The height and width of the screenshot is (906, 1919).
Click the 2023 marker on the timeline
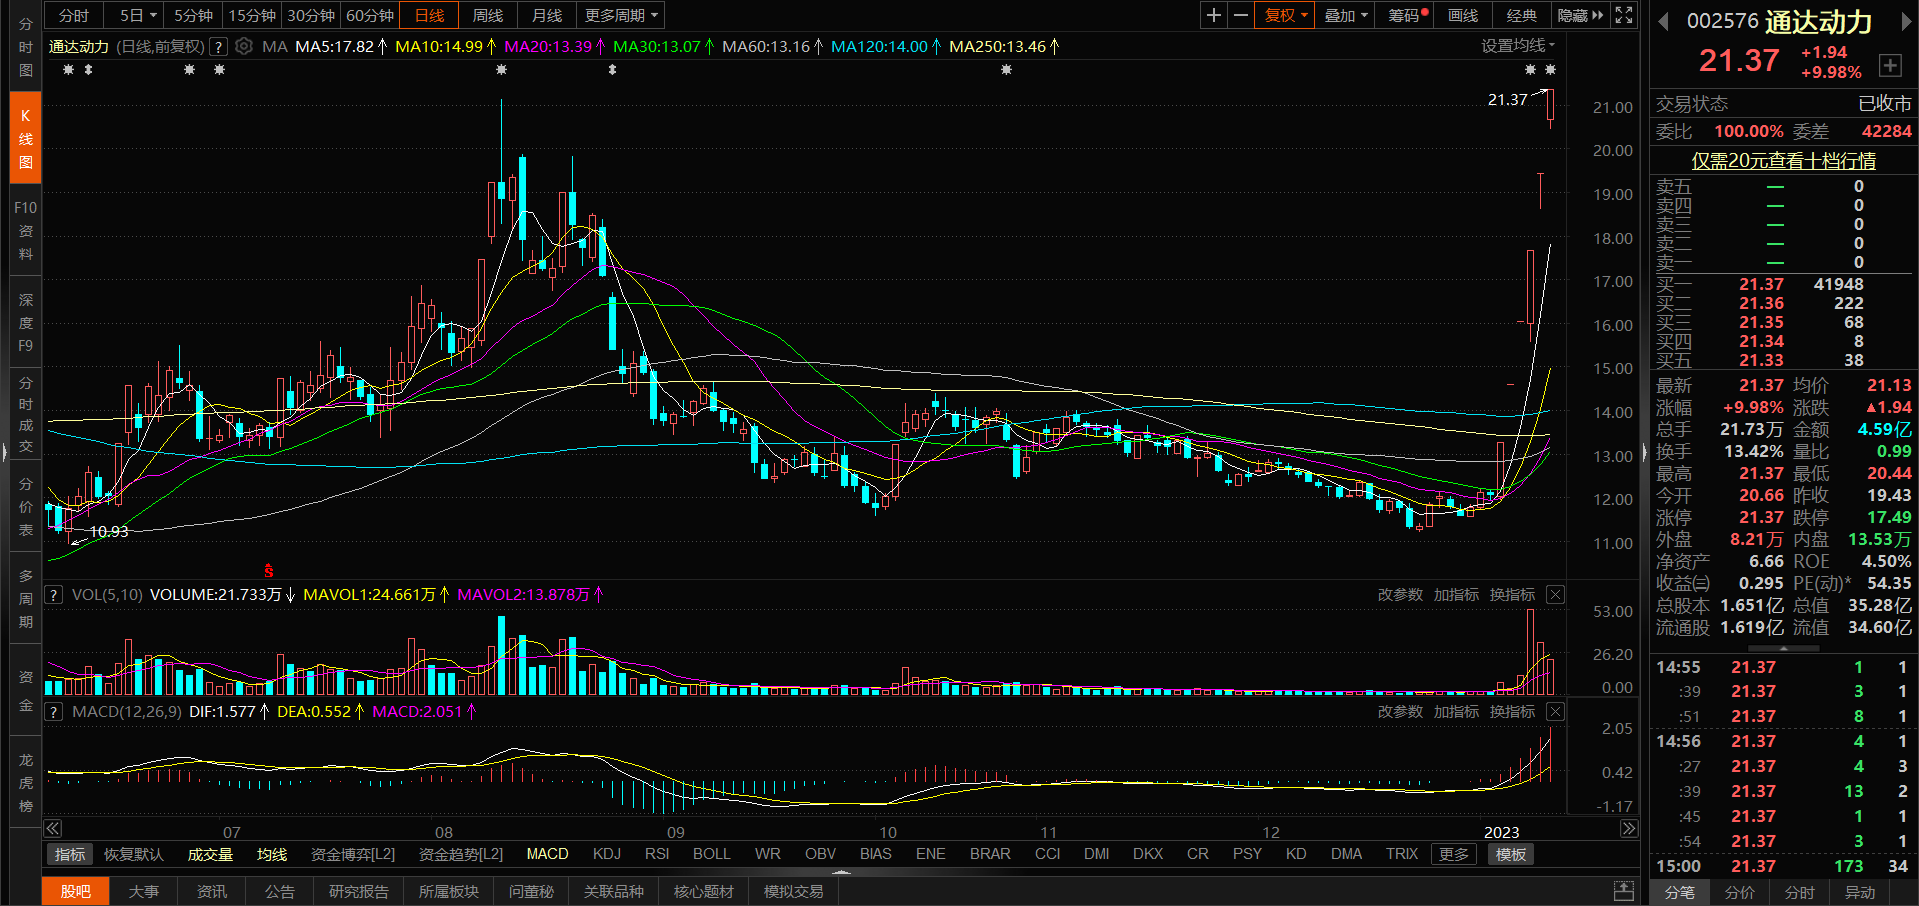(1501, 832)
